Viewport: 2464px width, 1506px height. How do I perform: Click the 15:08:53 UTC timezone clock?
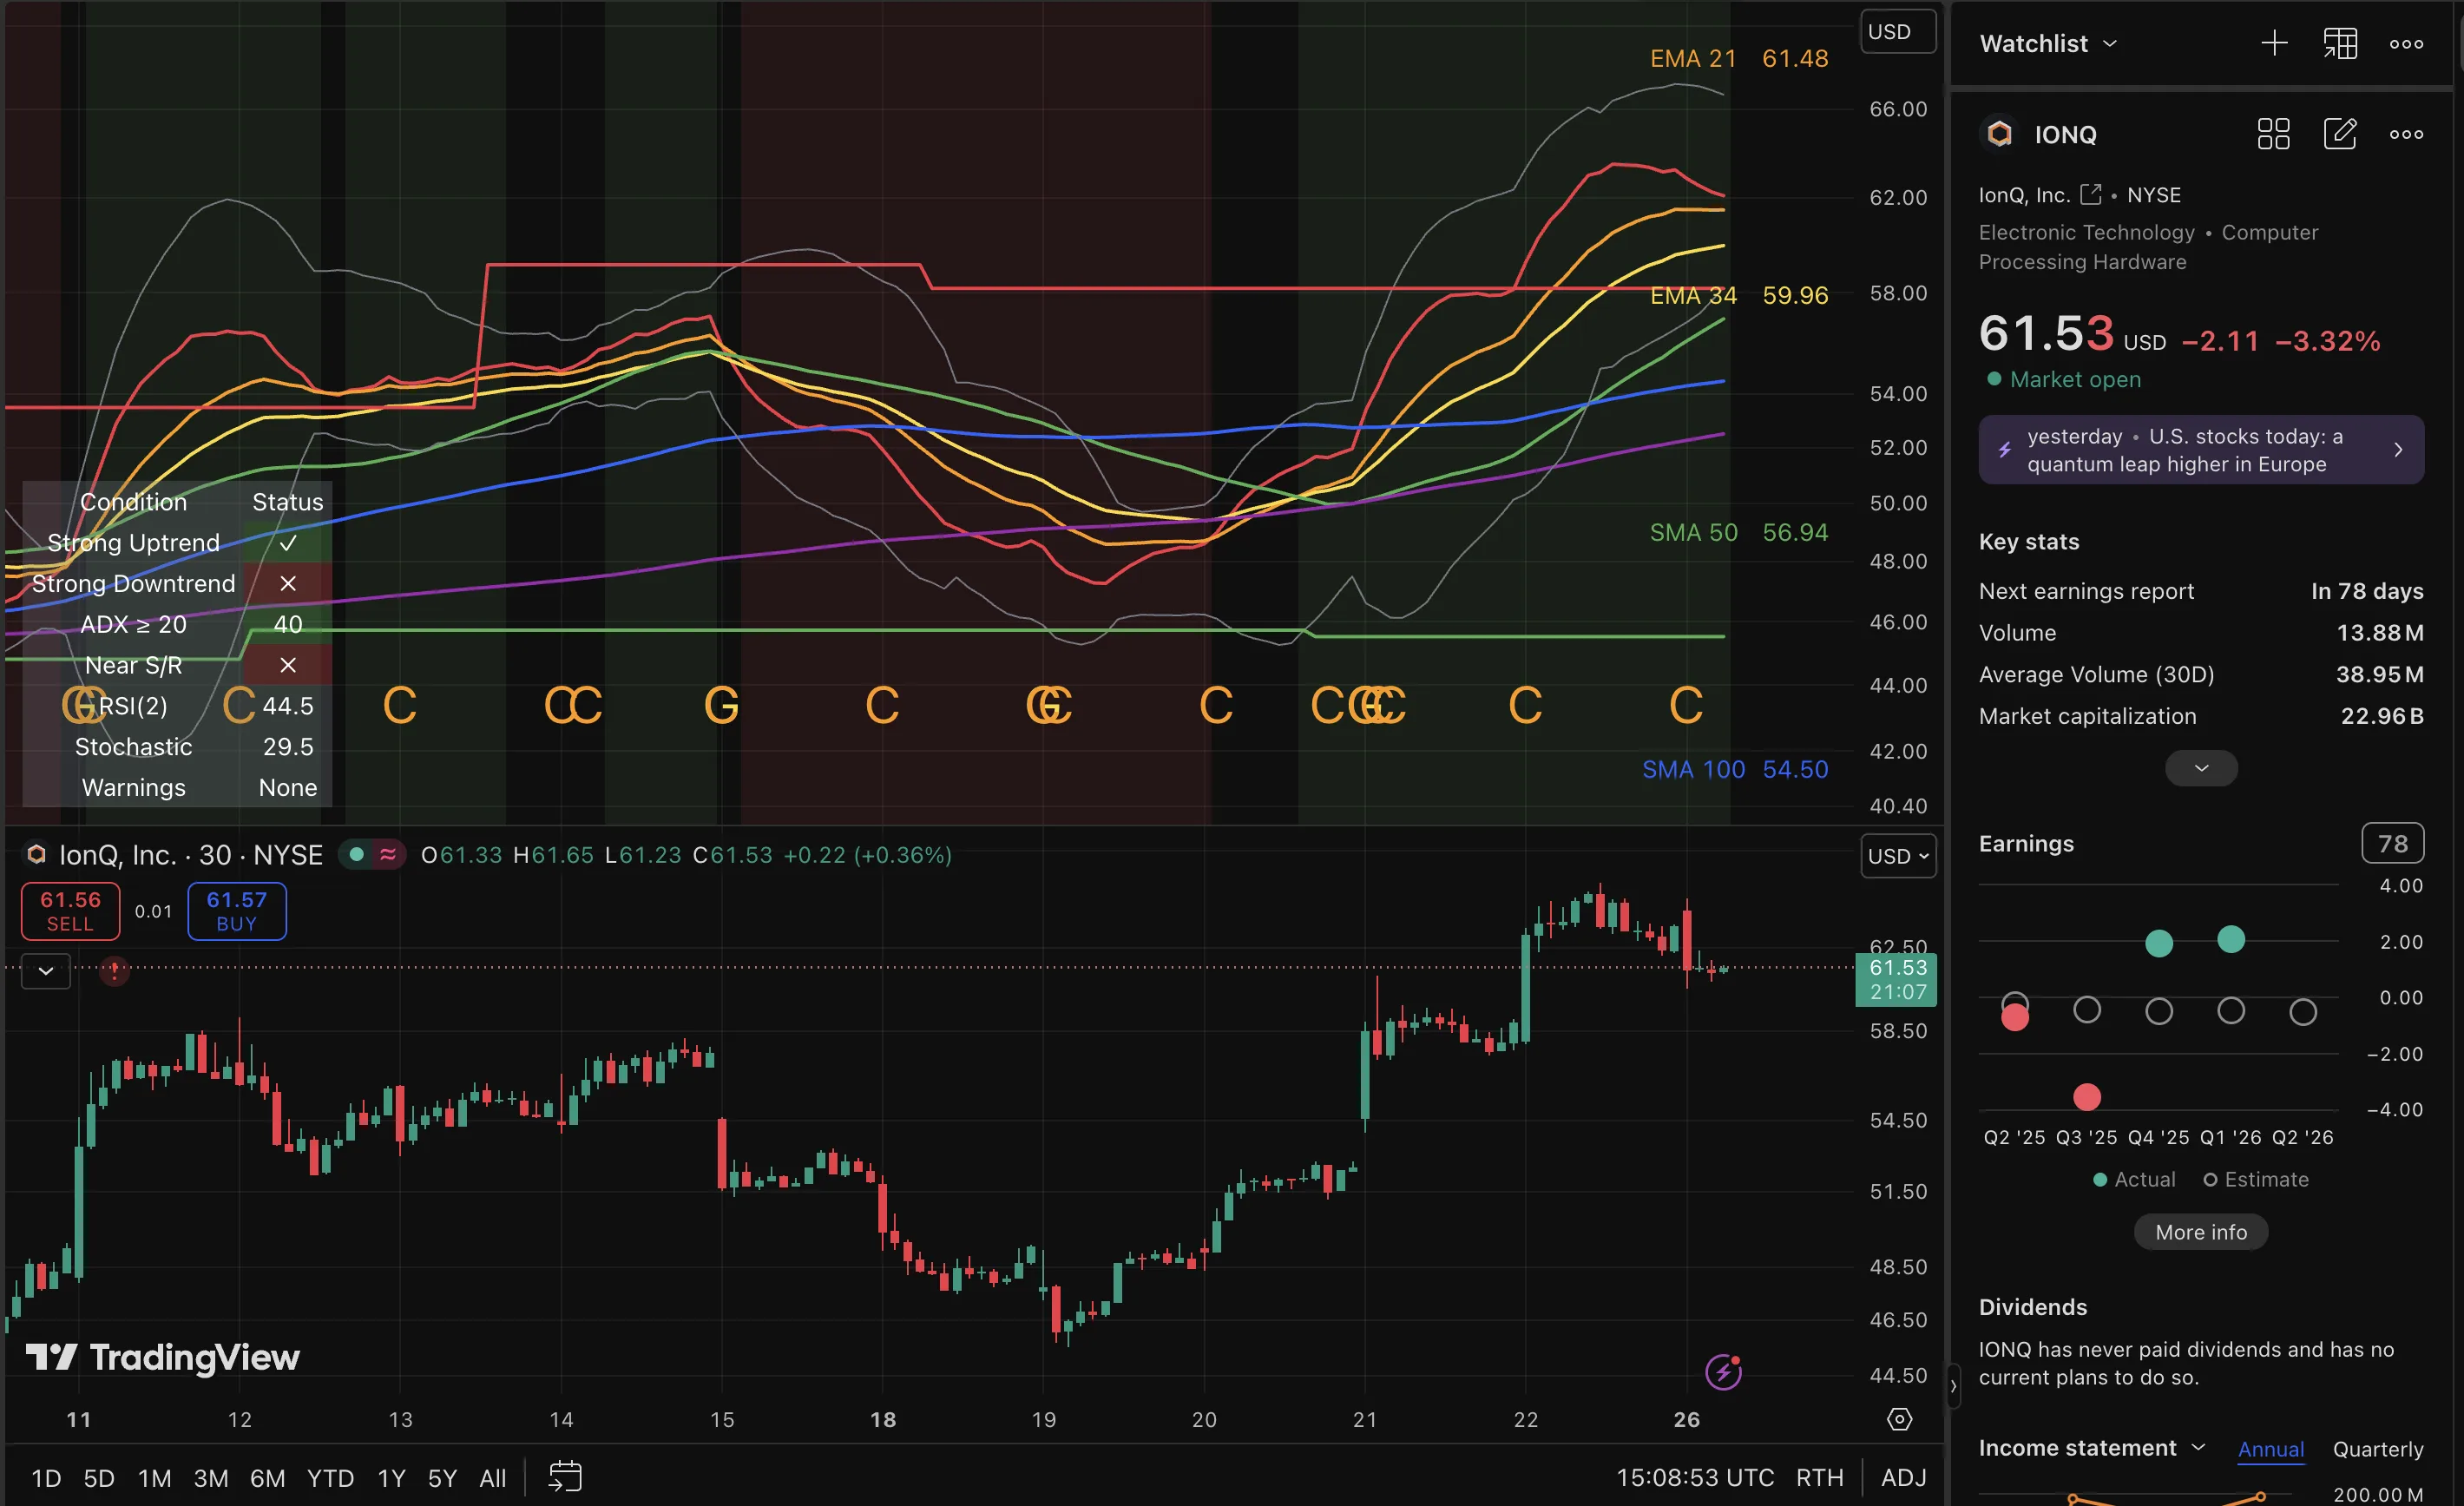click(1694, 1477)
